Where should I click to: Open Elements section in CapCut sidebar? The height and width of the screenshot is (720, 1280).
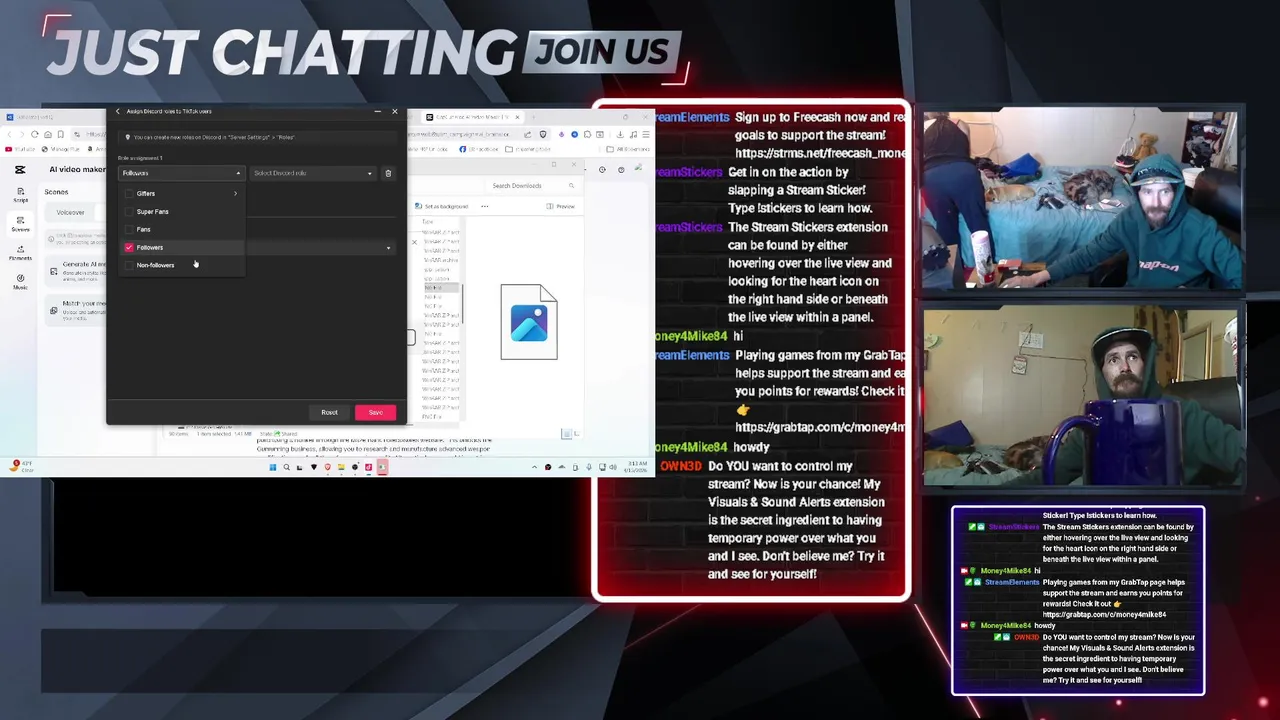(20, 253)
